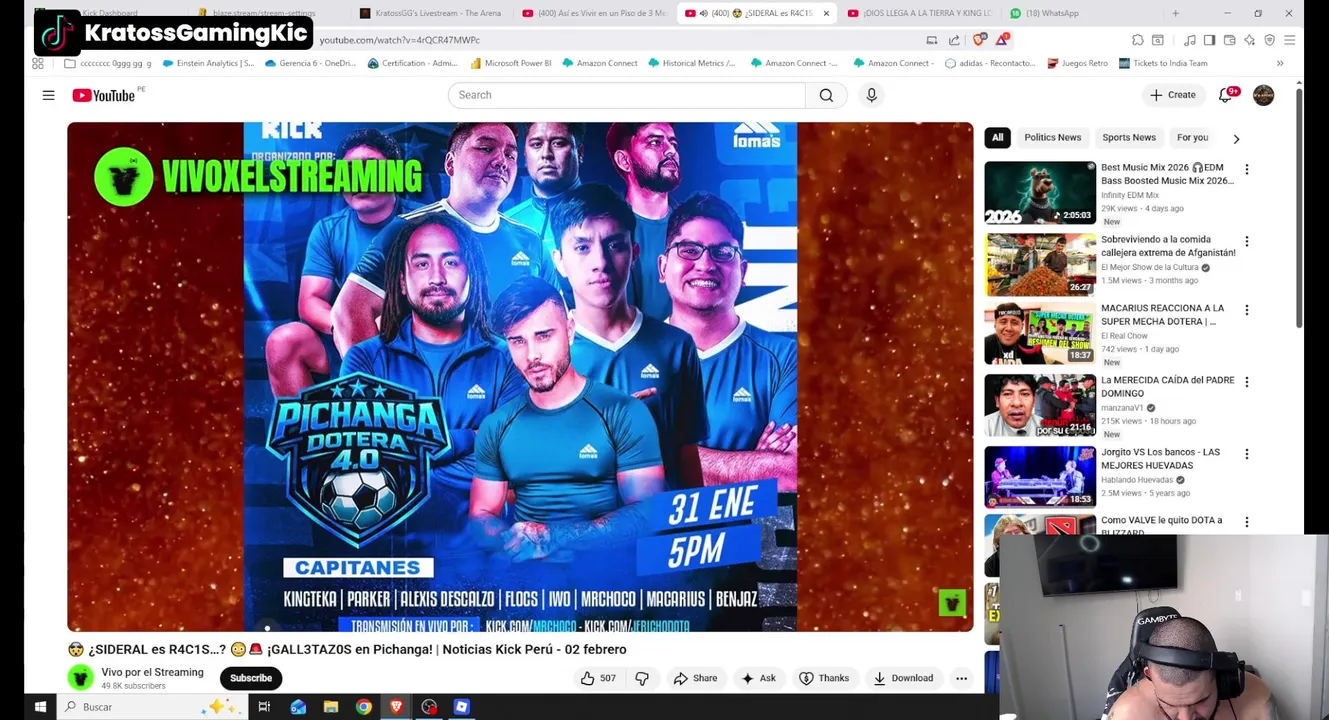Like the video with 507 likes
The width and height of the screenshot is (1329, 720).
(598, 678)
